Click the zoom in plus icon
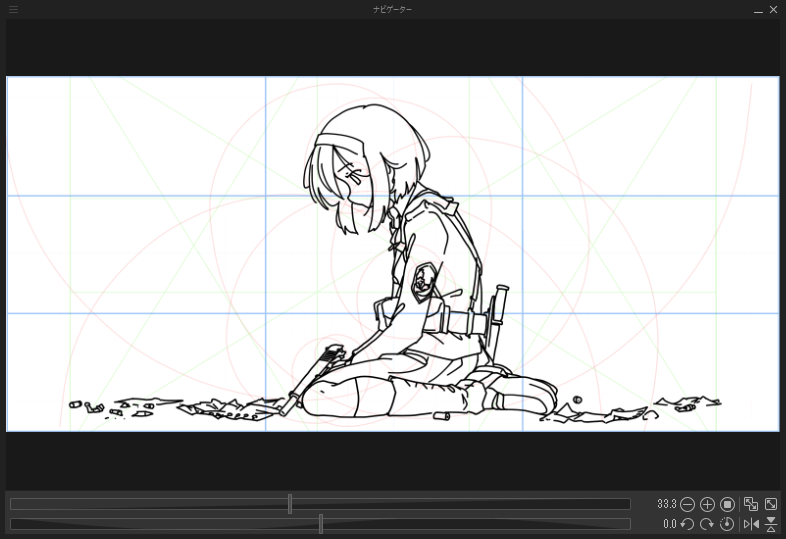 [x=707, y=505]
